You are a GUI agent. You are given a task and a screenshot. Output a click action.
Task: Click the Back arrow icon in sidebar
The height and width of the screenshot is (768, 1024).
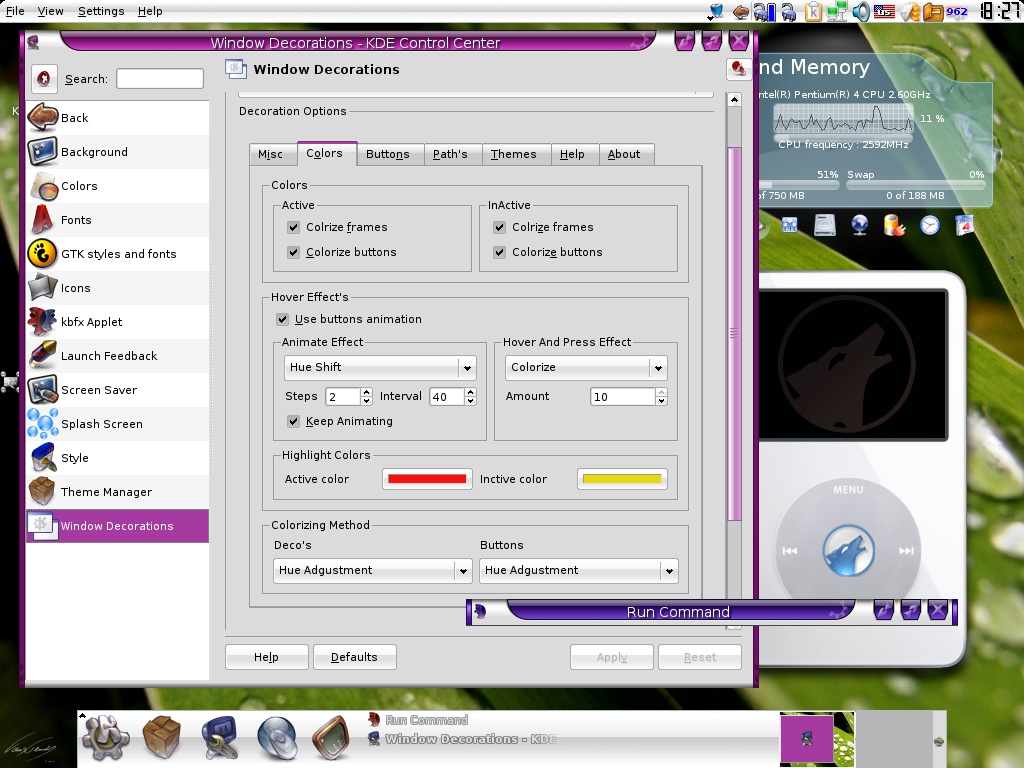(x=43, y=118)
